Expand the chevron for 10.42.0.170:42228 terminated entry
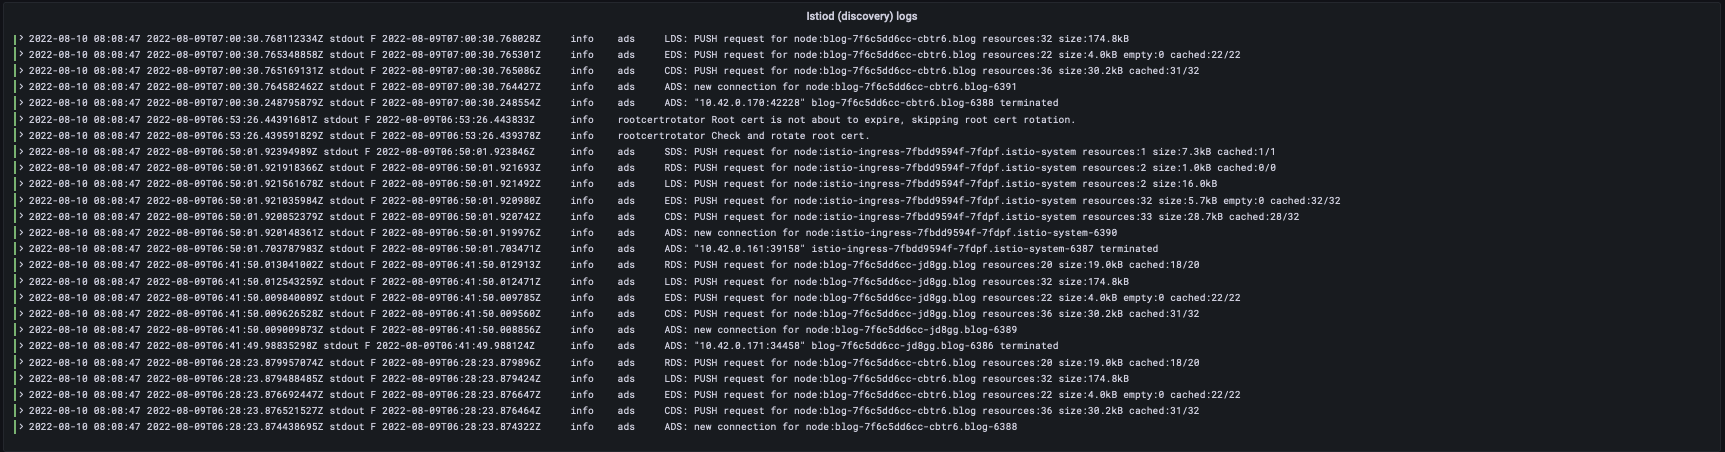This screenshot has width=1725, height=452. tap(21, 103)
